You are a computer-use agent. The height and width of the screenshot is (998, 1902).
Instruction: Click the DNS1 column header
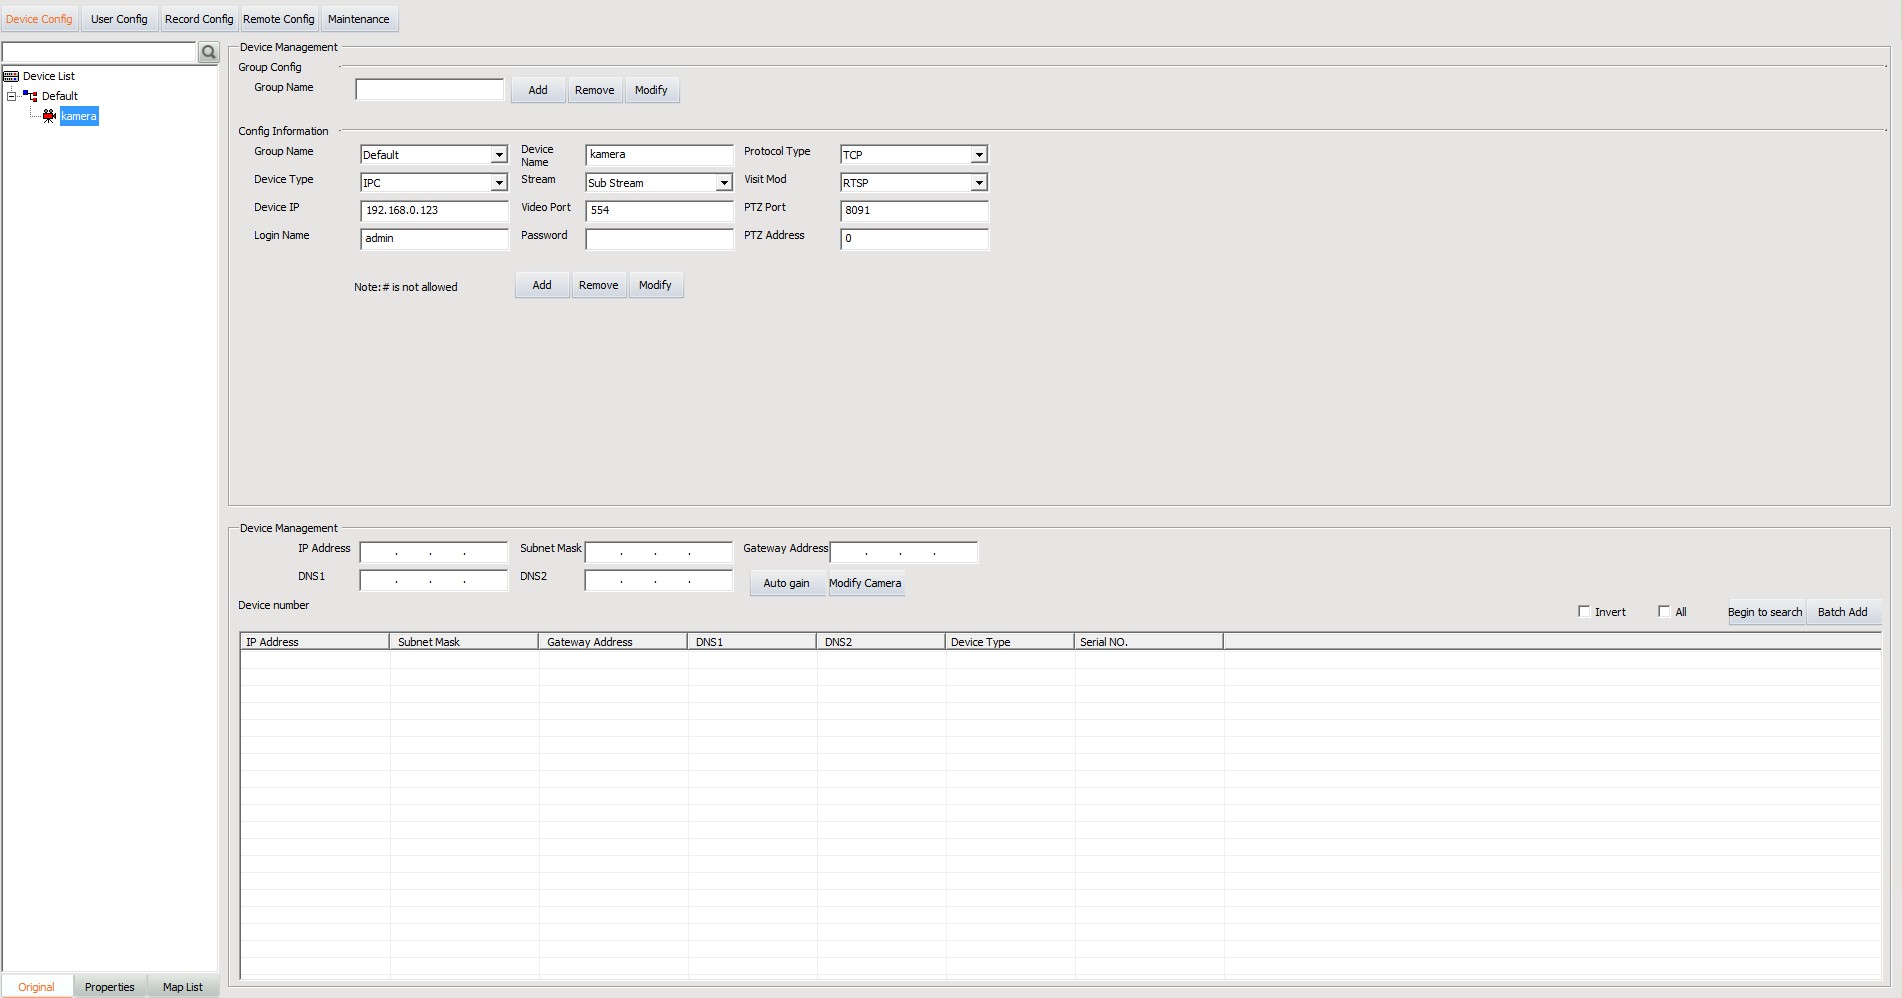752,642
